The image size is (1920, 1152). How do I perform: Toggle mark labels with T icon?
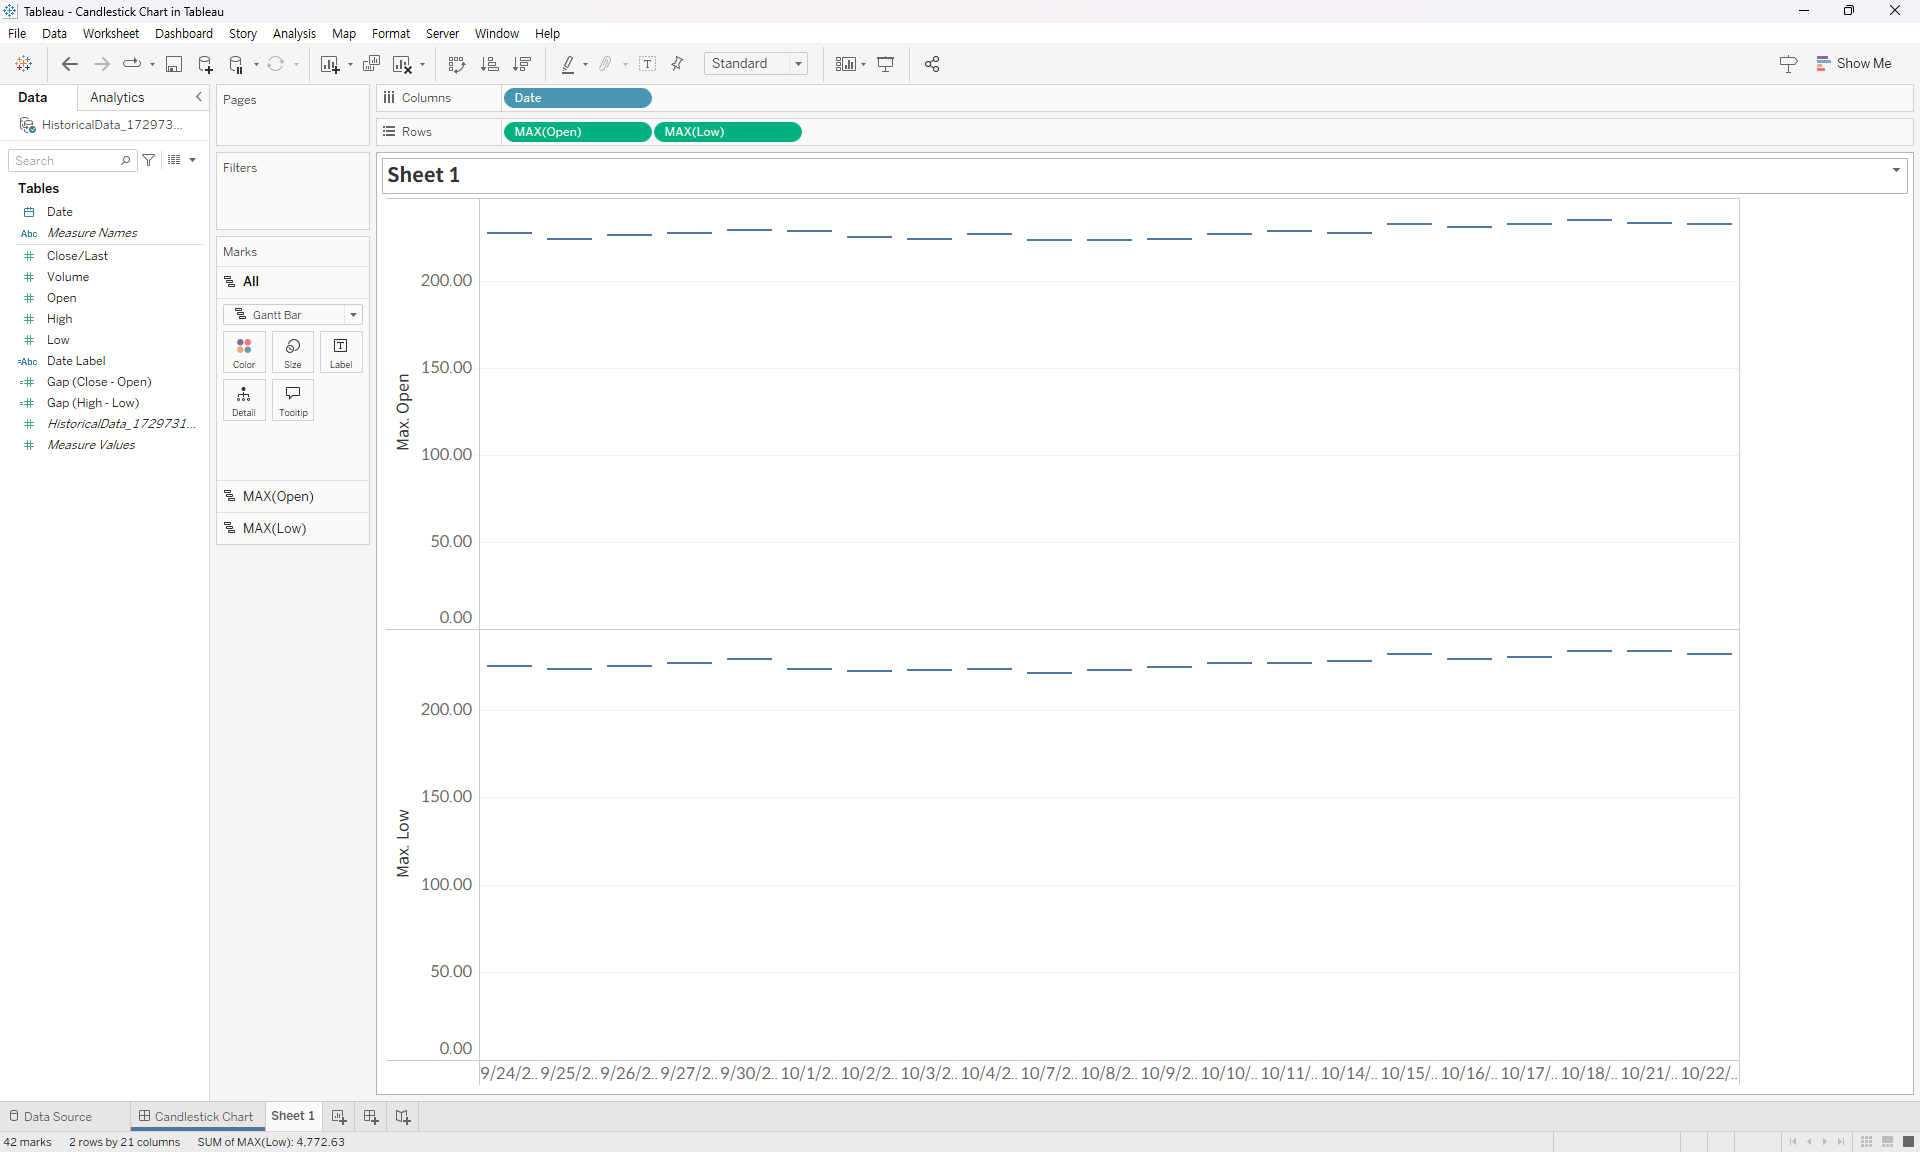pyautogui.click(x=648, y=64)
